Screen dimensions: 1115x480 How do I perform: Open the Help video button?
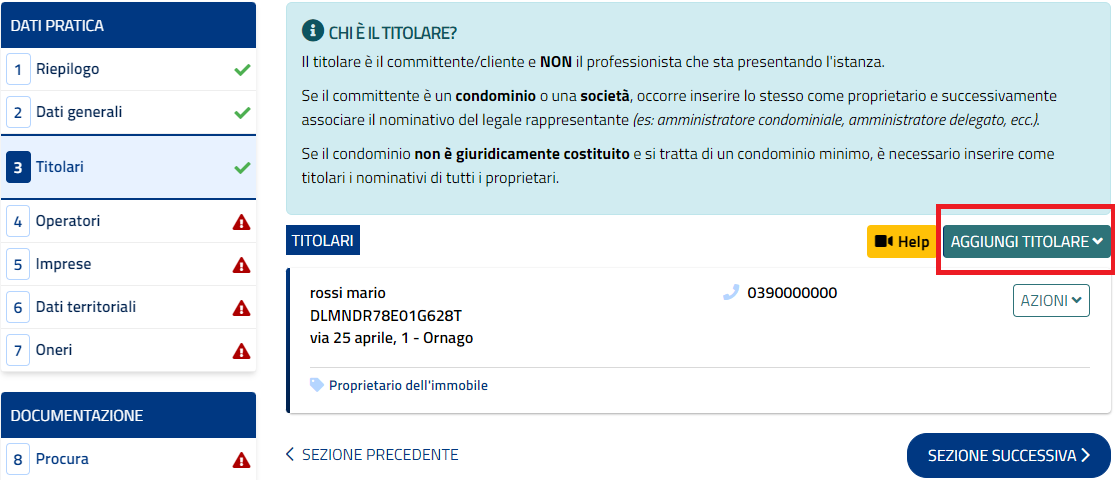point(901,241)
